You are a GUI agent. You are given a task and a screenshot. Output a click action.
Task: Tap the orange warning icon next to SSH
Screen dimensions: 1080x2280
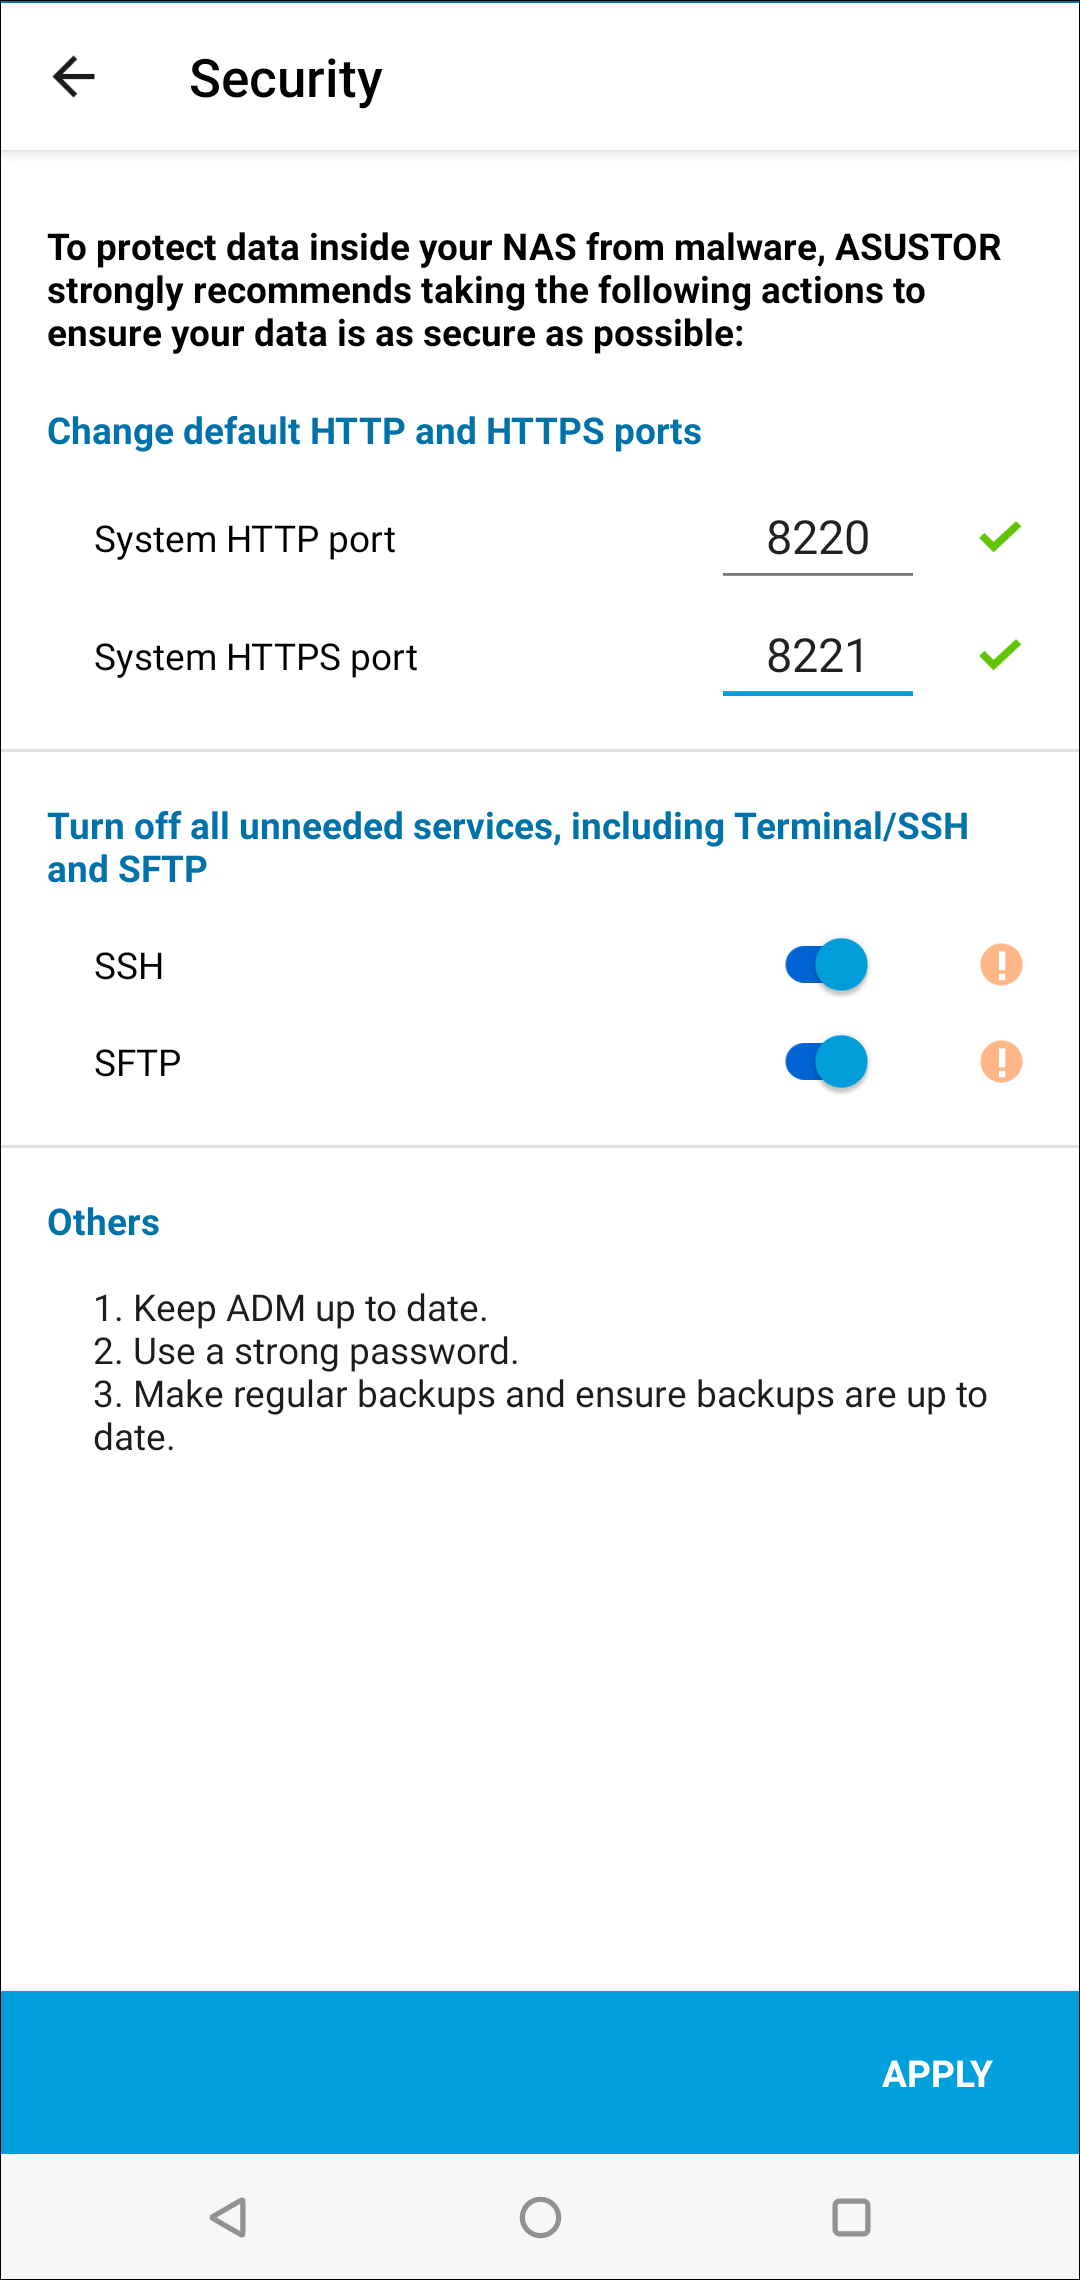tap(1001, 965)
